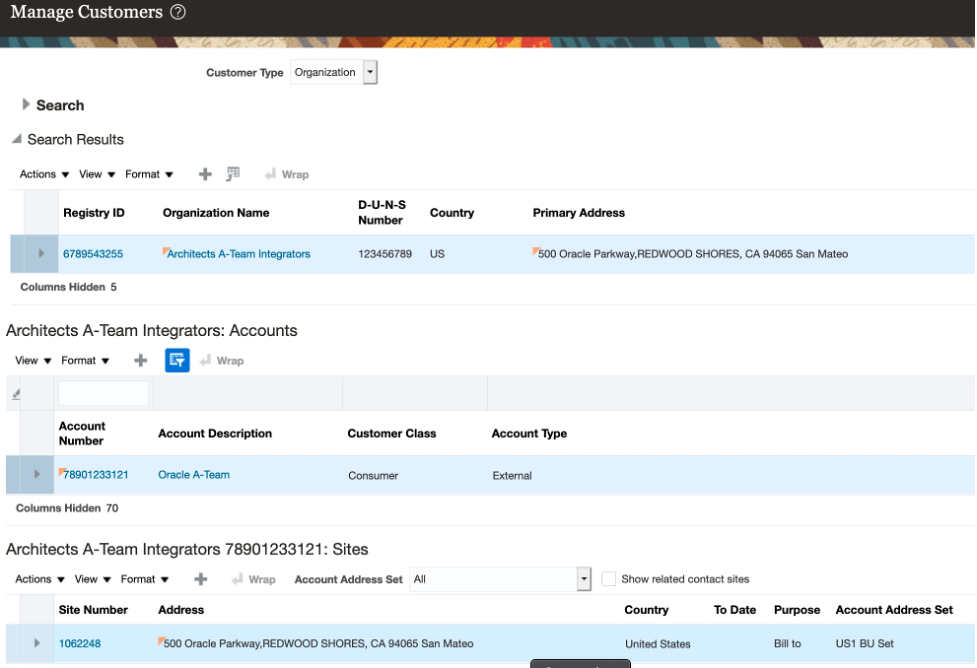This screenshot has height=668, width=977.
Task: Click the plus icon in Accounts toolbar
Action: [x=141, y=360]
